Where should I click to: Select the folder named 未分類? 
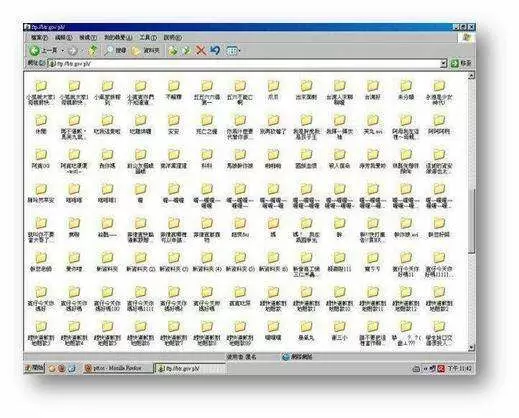pyautogui.click(x=406, y=90)
